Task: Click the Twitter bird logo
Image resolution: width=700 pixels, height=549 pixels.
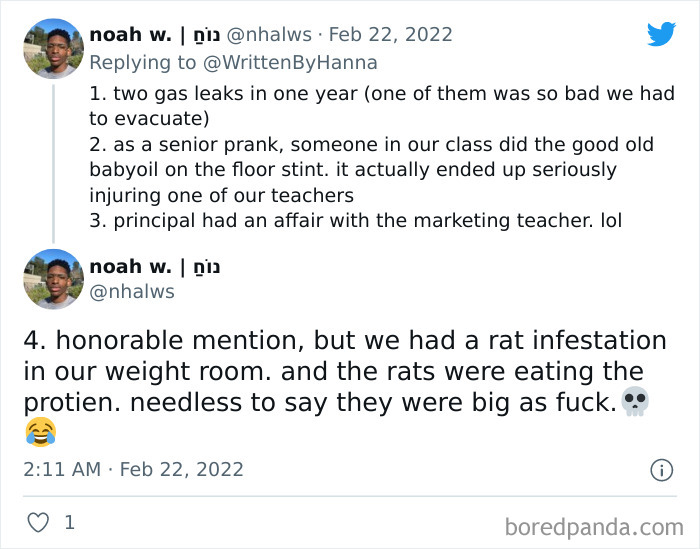Action: tap(661, 34)
